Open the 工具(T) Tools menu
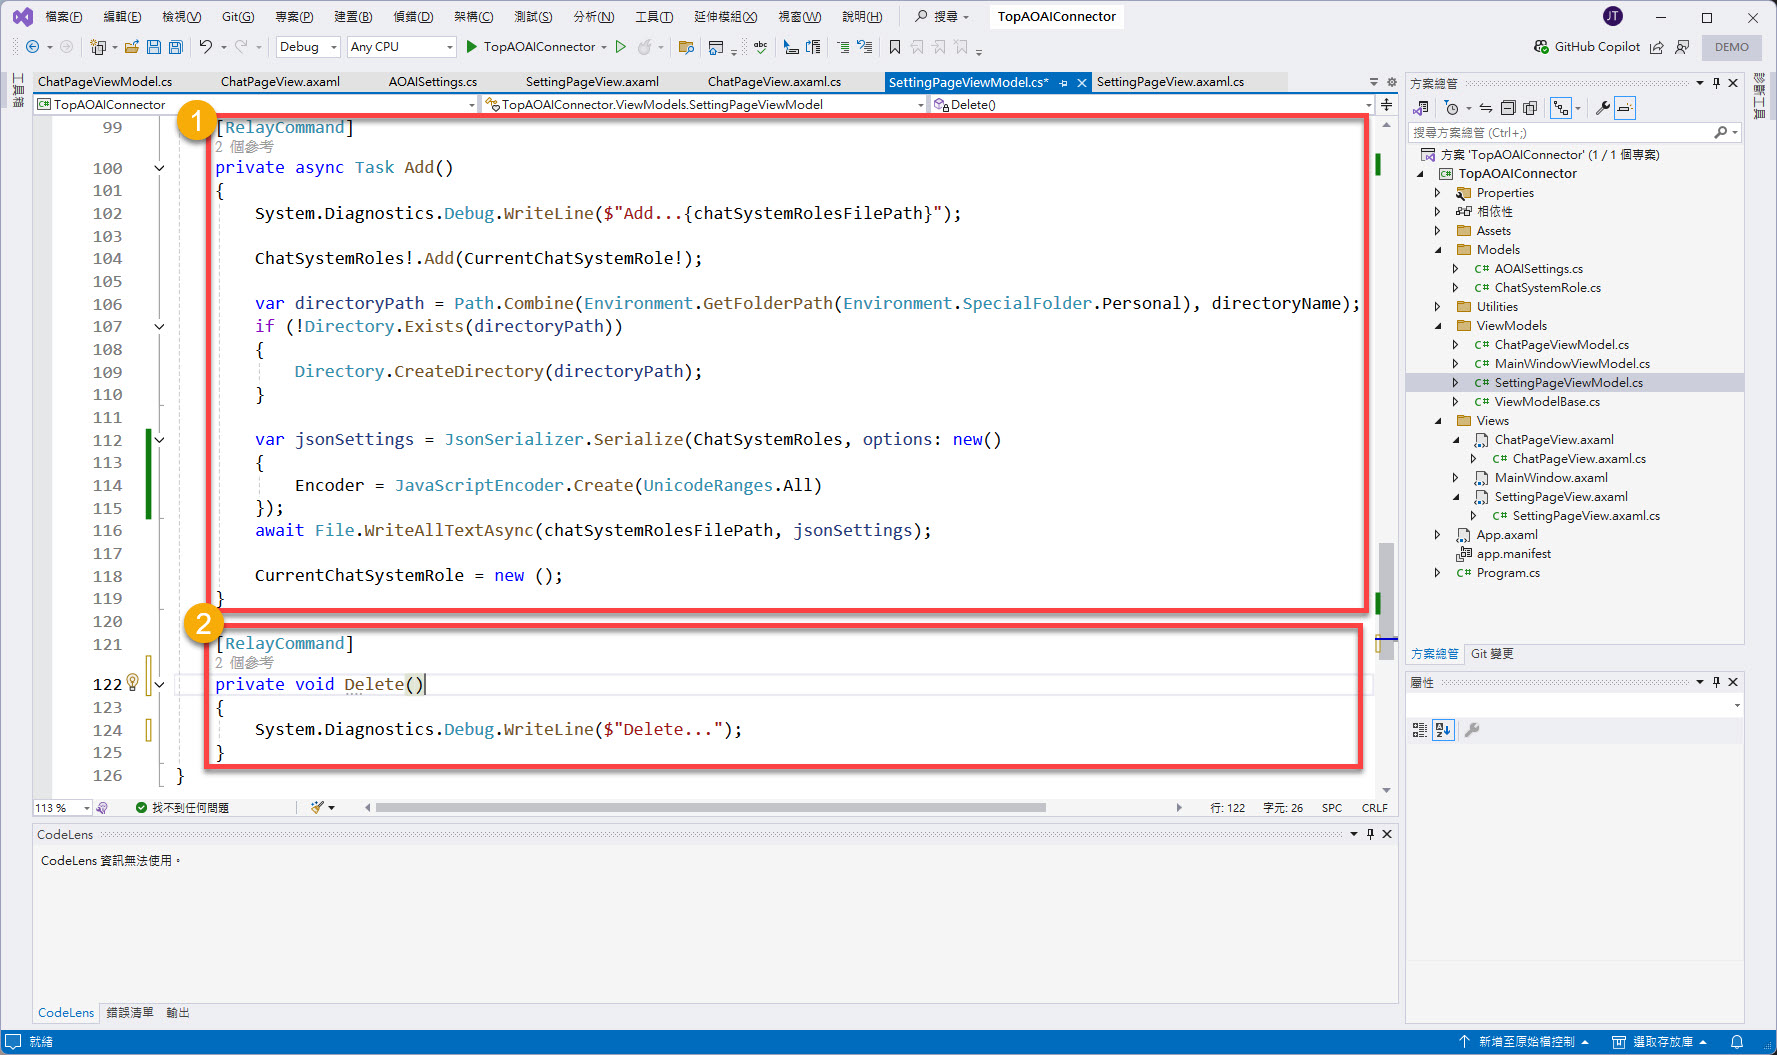1777x1055 pixels. point(654,16)
